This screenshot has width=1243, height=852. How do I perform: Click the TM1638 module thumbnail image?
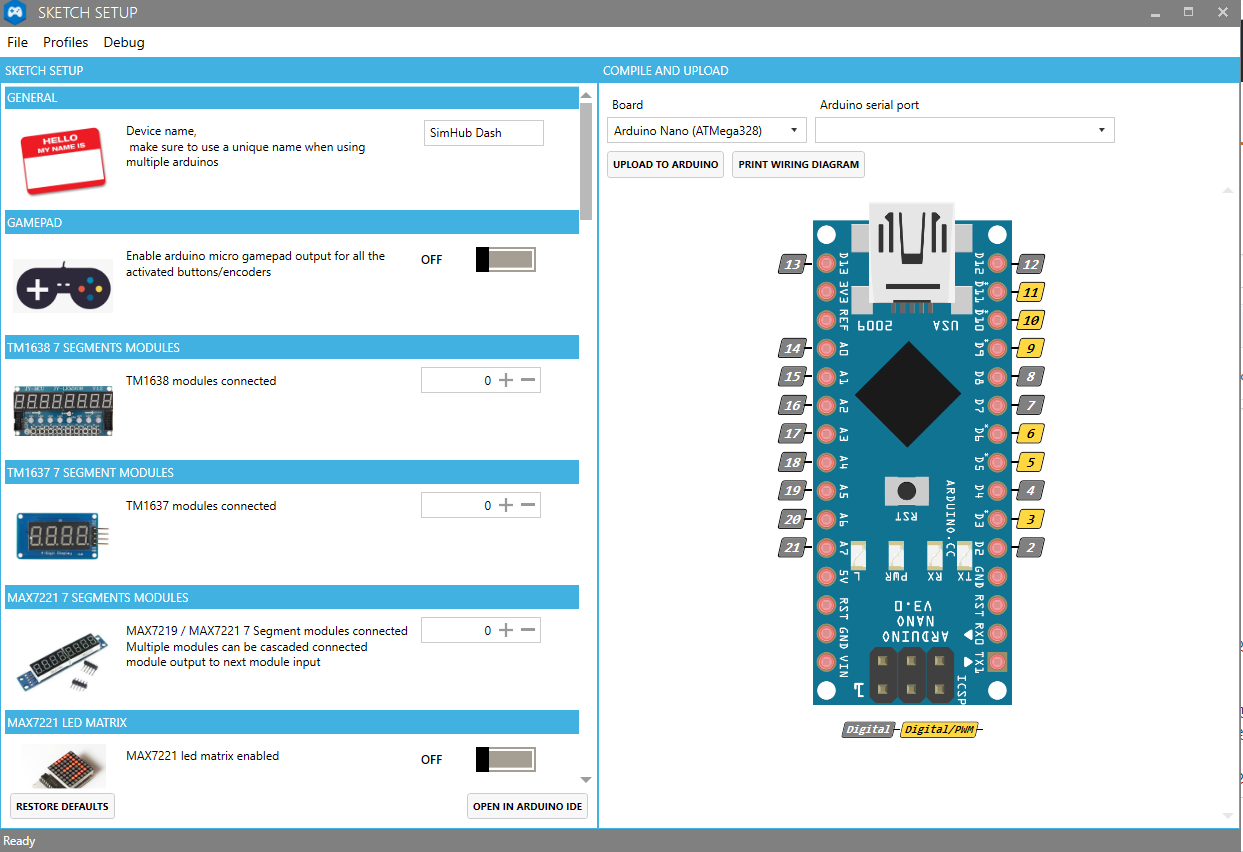(x=62, y=410)
